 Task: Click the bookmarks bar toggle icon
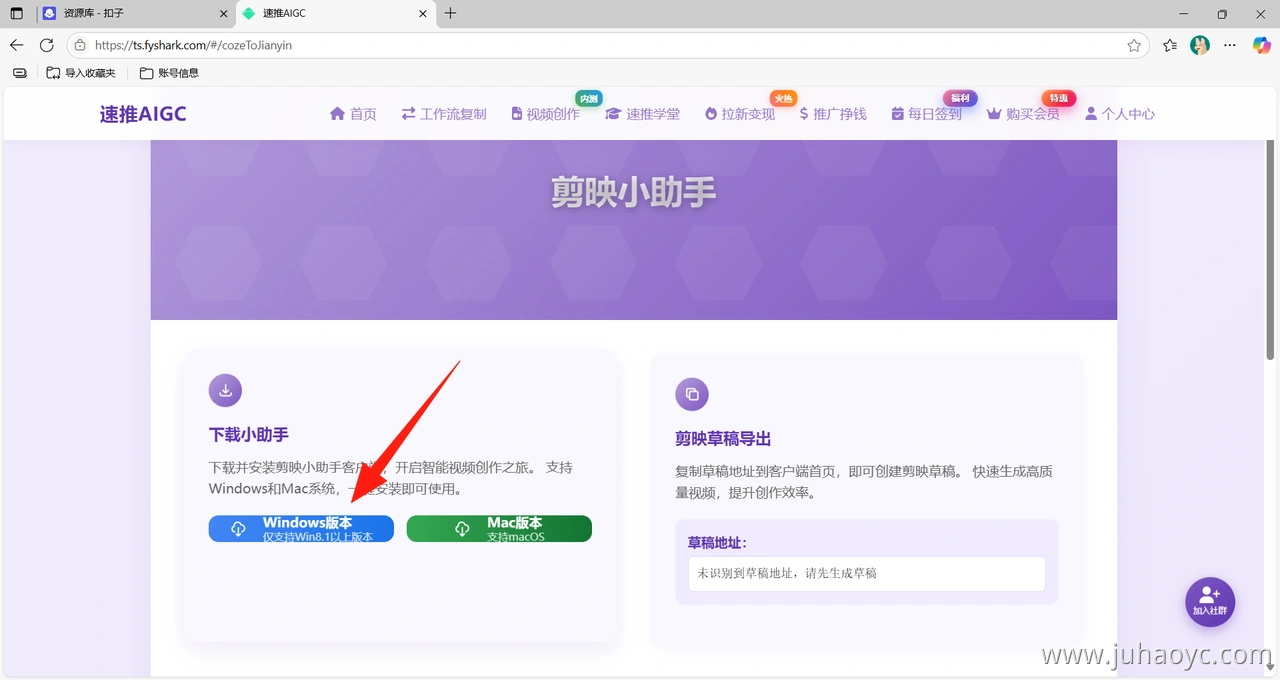coord(19,73)
